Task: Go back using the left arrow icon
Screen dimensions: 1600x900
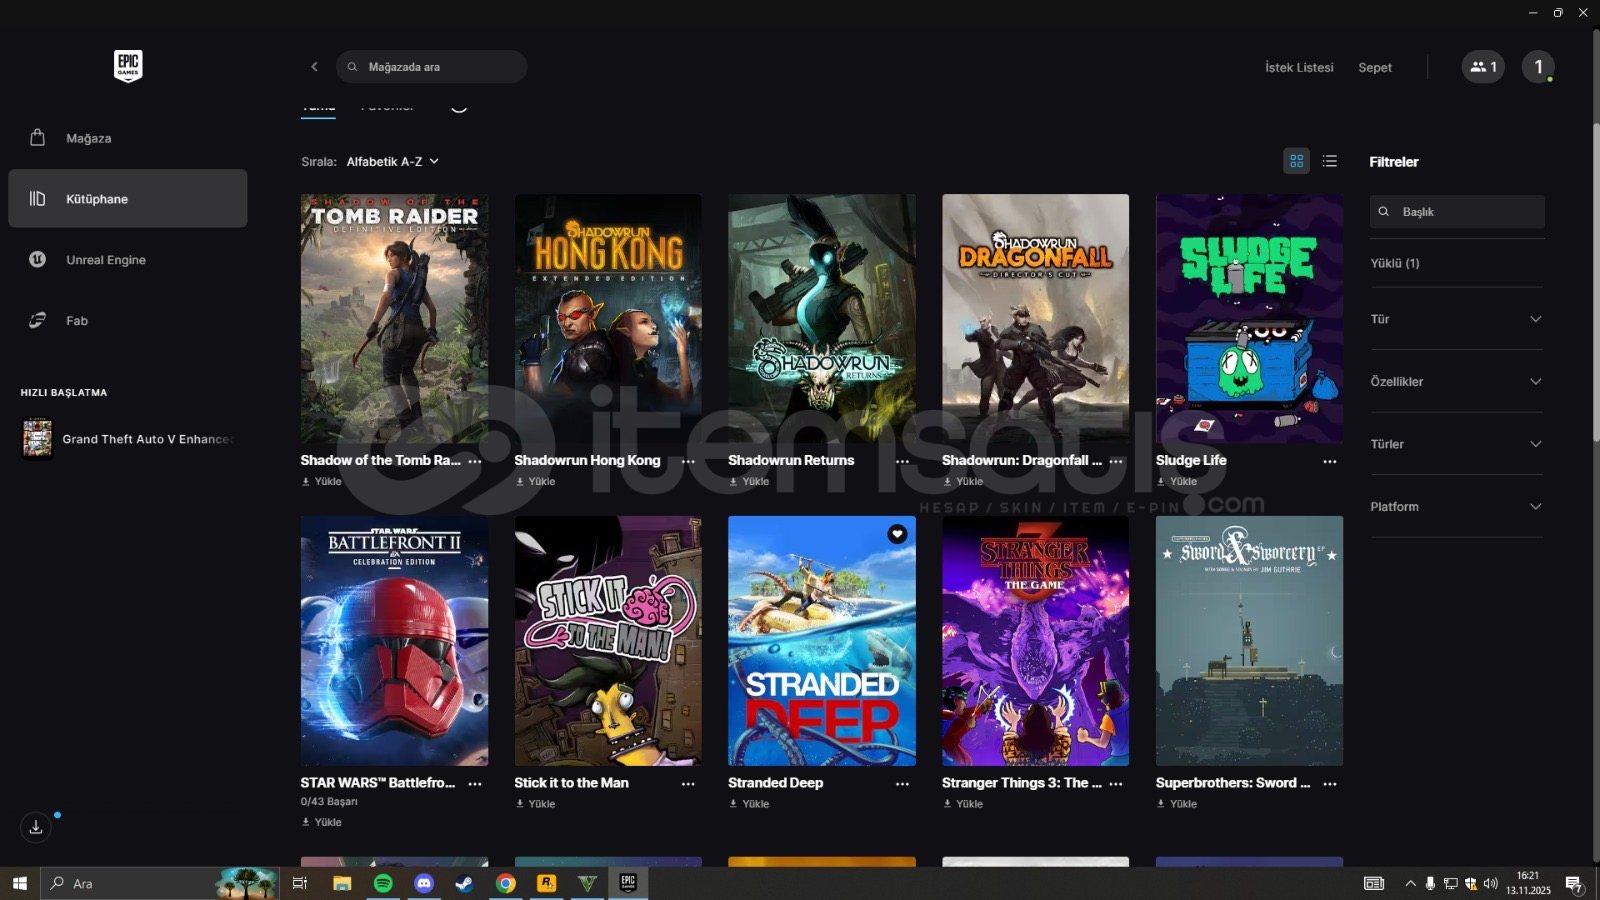Action: (314, 67)
